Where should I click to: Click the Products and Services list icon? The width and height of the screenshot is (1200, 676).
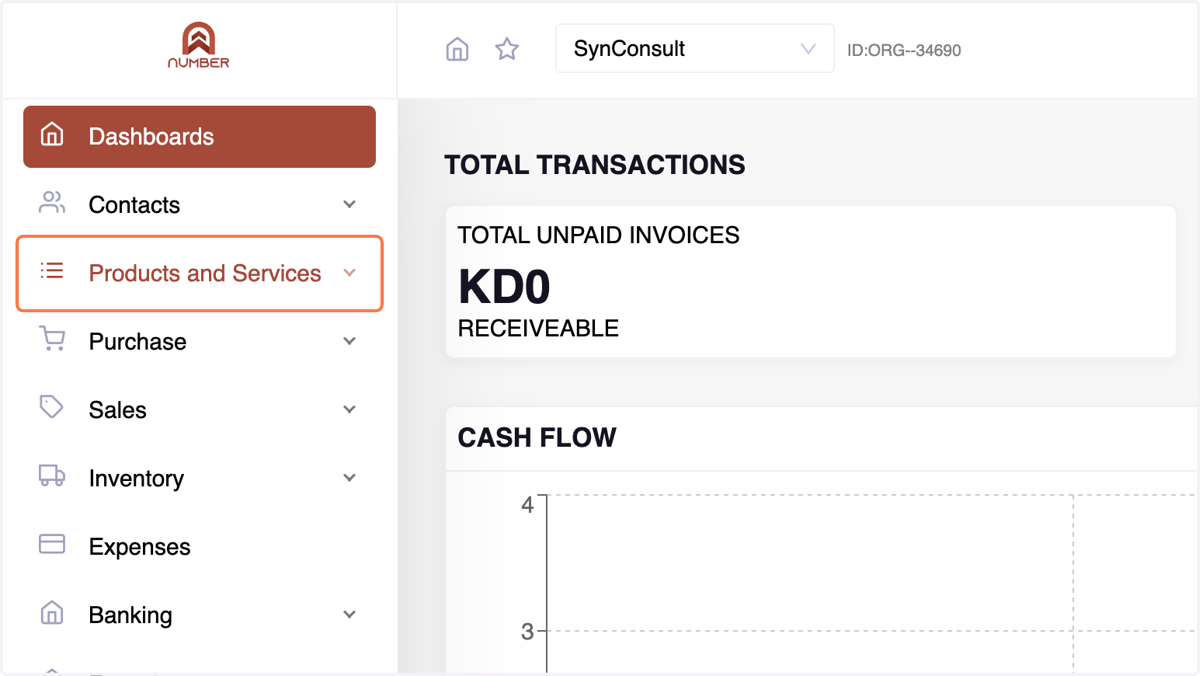click(x=52, y=271)
